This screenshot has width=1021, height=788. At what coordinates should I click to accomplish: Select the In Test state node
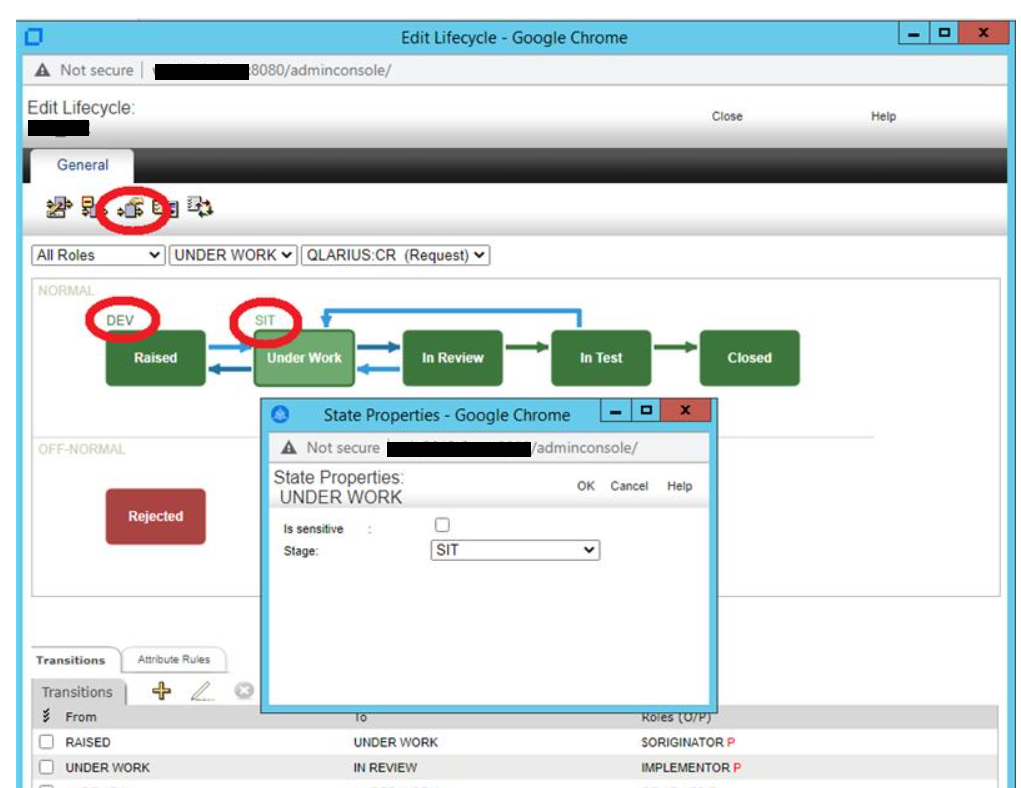[601, 358]
